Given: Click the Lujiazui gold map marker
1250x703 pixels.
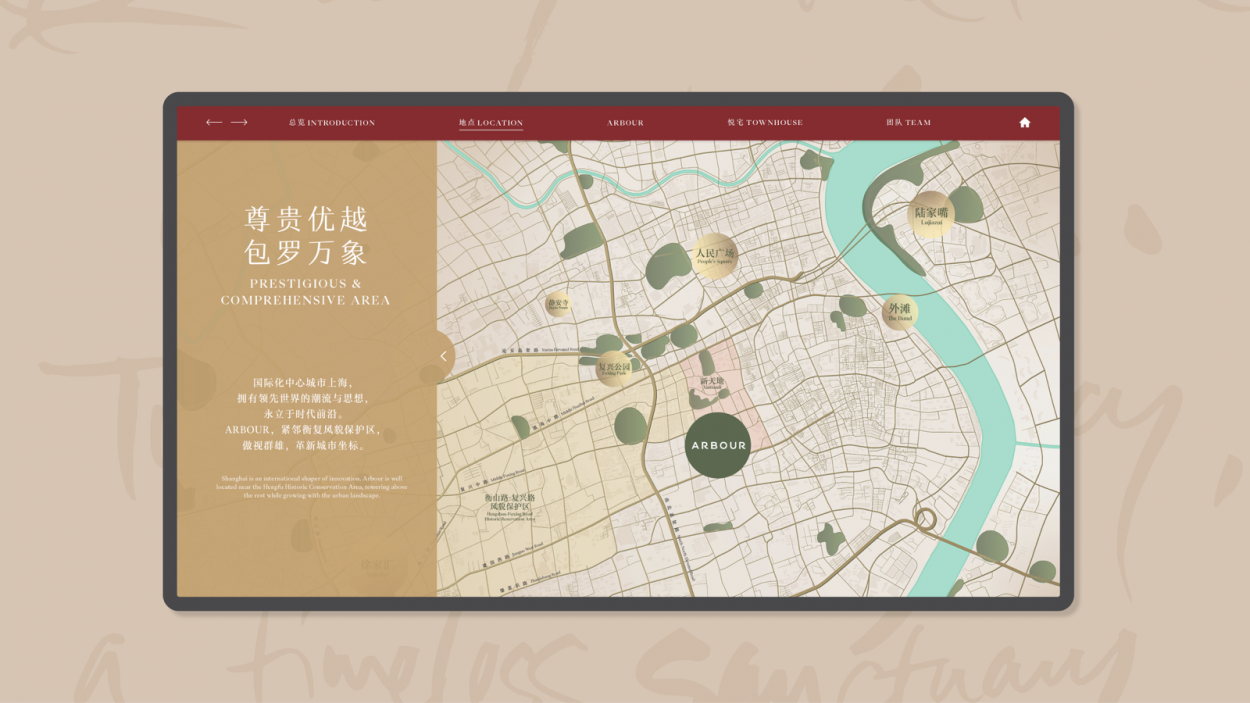Looking at the screenshot, I should pos(931,215).
